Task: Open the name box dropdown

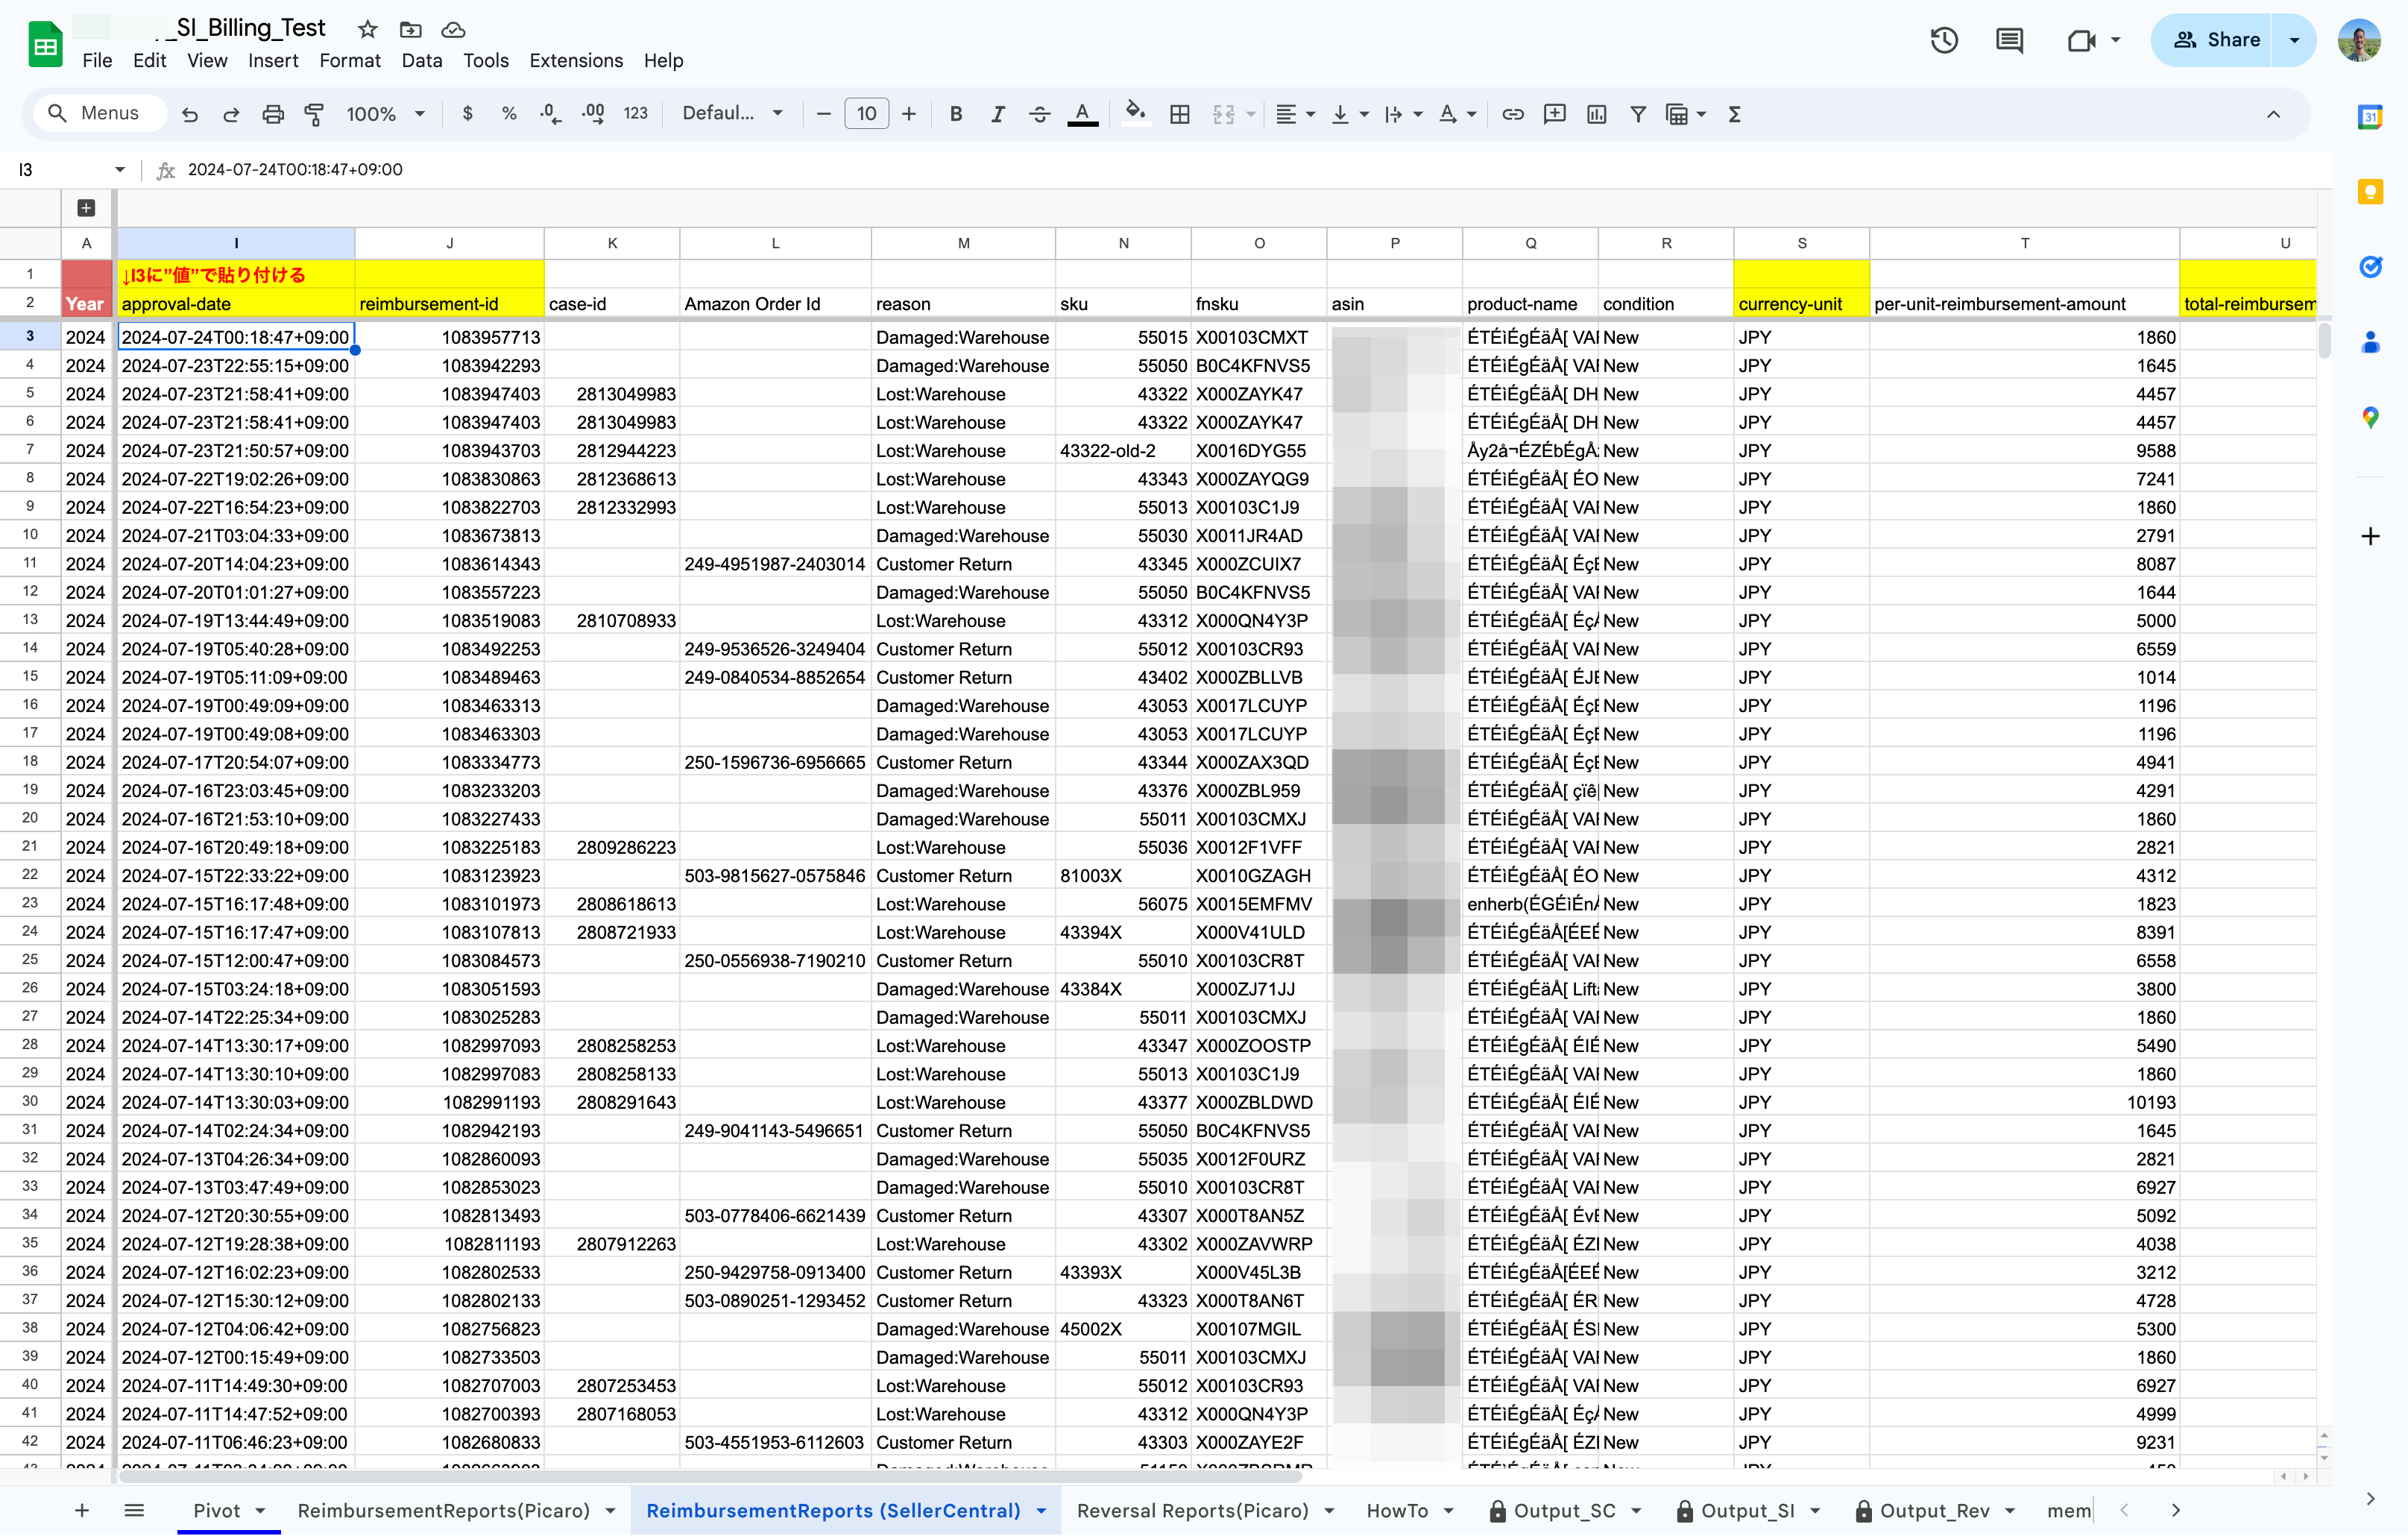Action: [120, 170]
